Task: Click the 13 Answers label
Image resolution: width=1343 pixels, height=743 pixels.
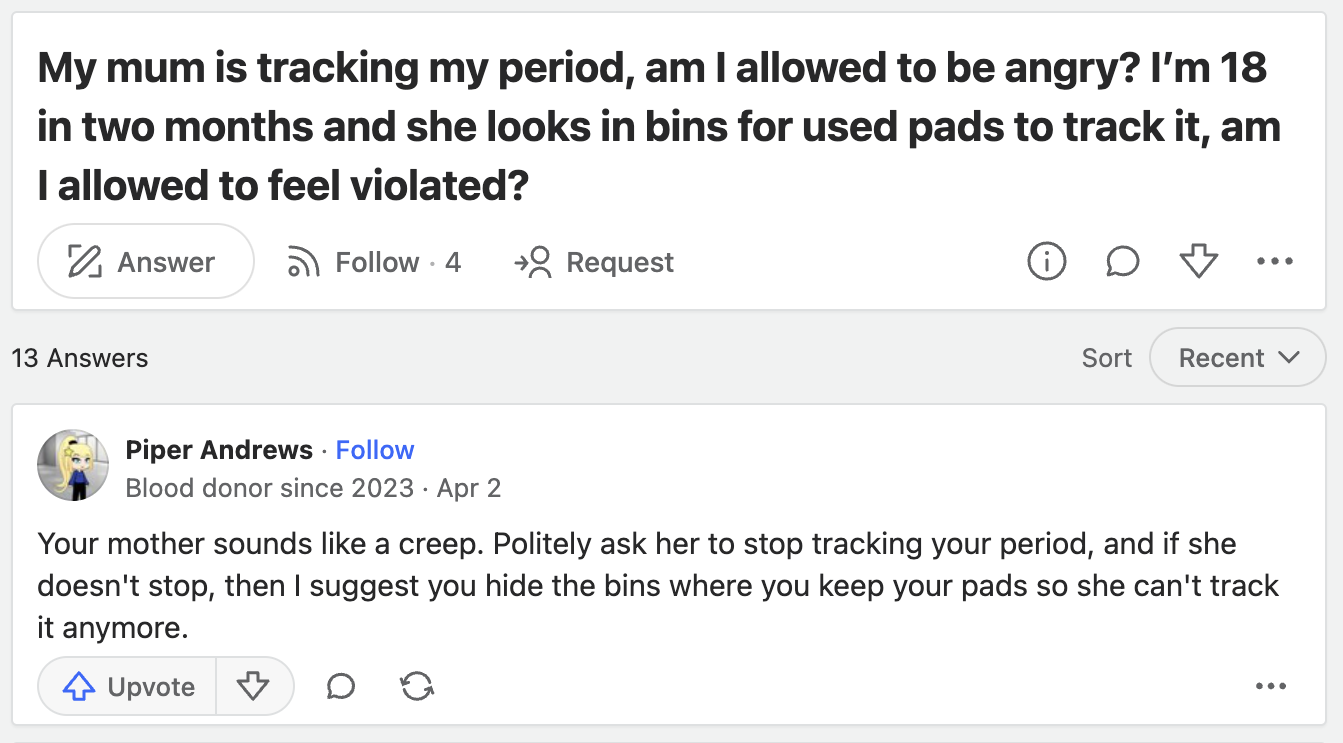Action: click(80, 357)
